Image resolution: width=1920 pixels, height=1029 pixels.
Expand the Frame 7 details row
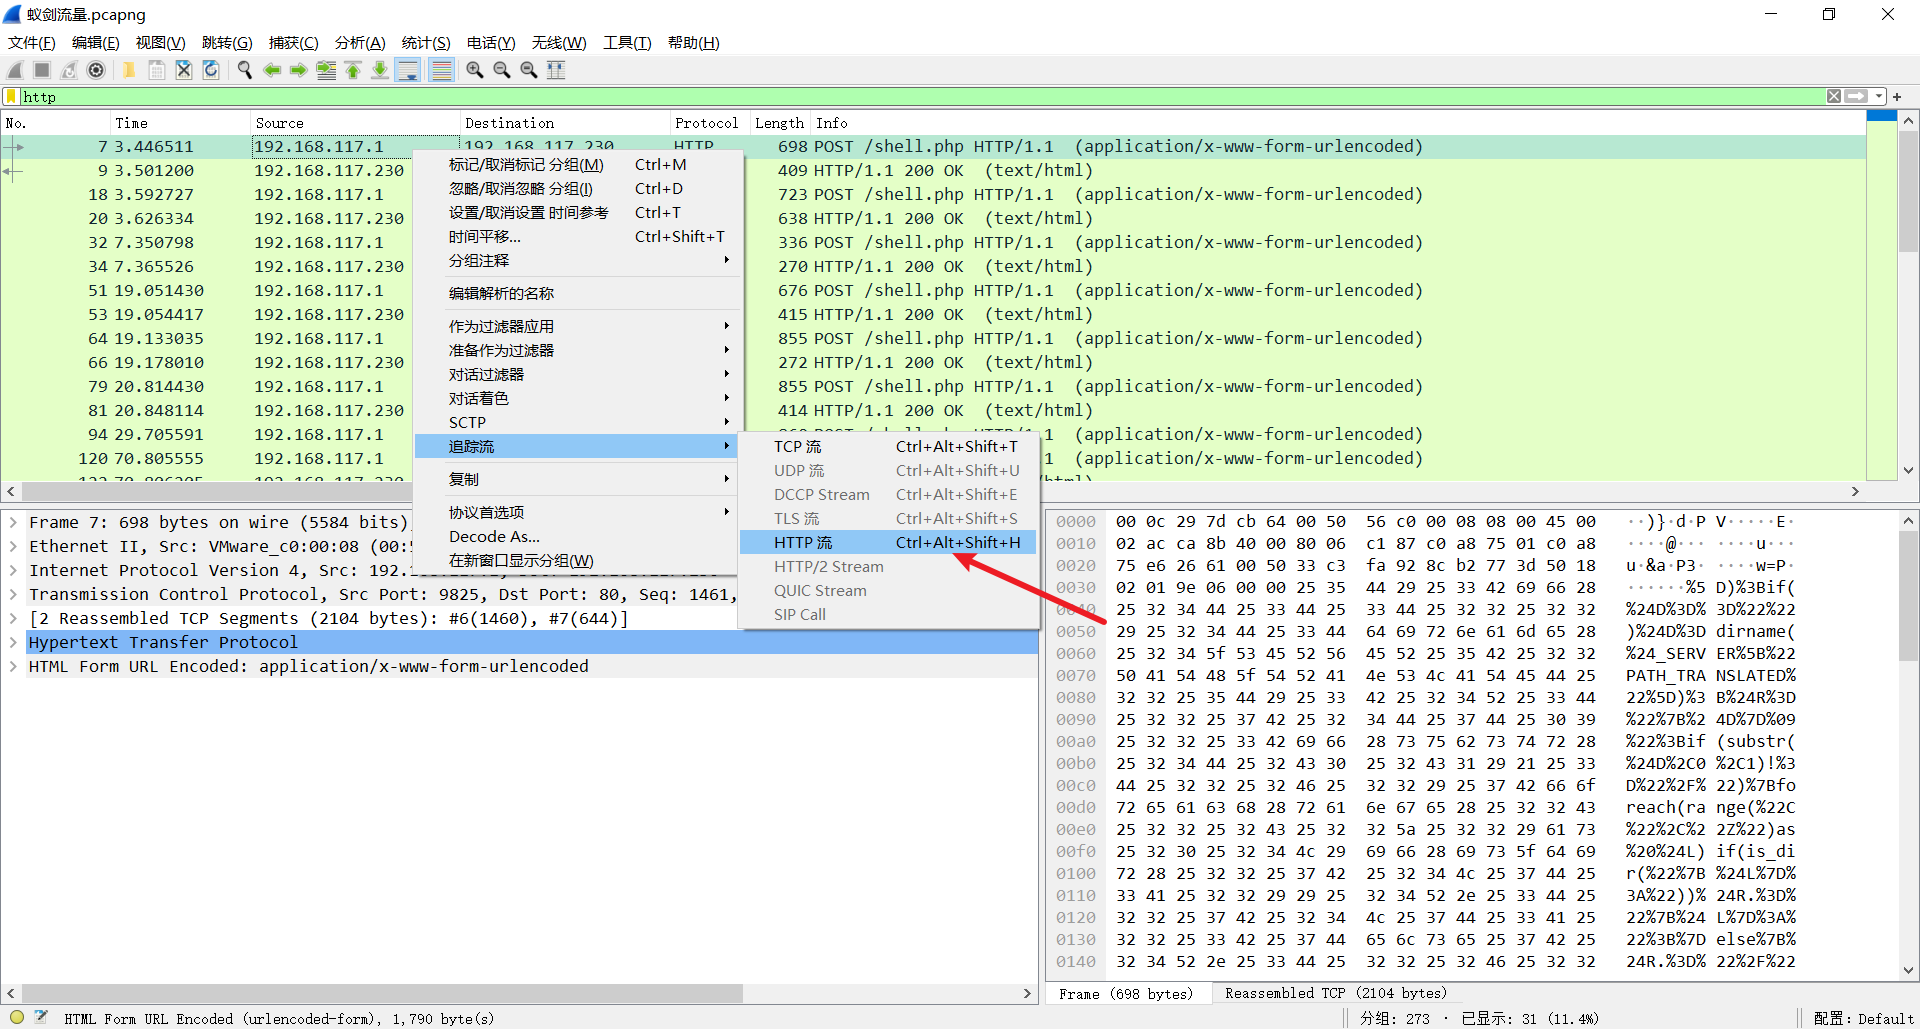[13, 523]
